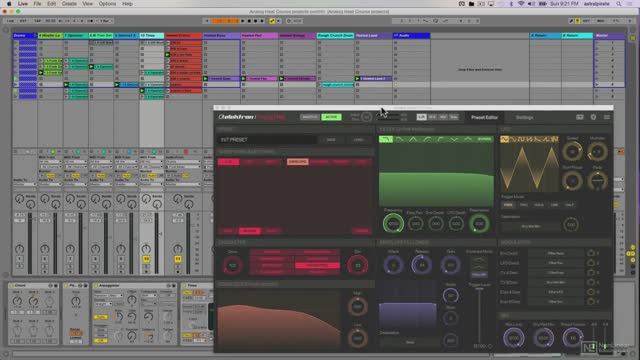640x360 pixels.
Task: Click the highlighted red button at browser bottom
Action: (x=249, y=231)
